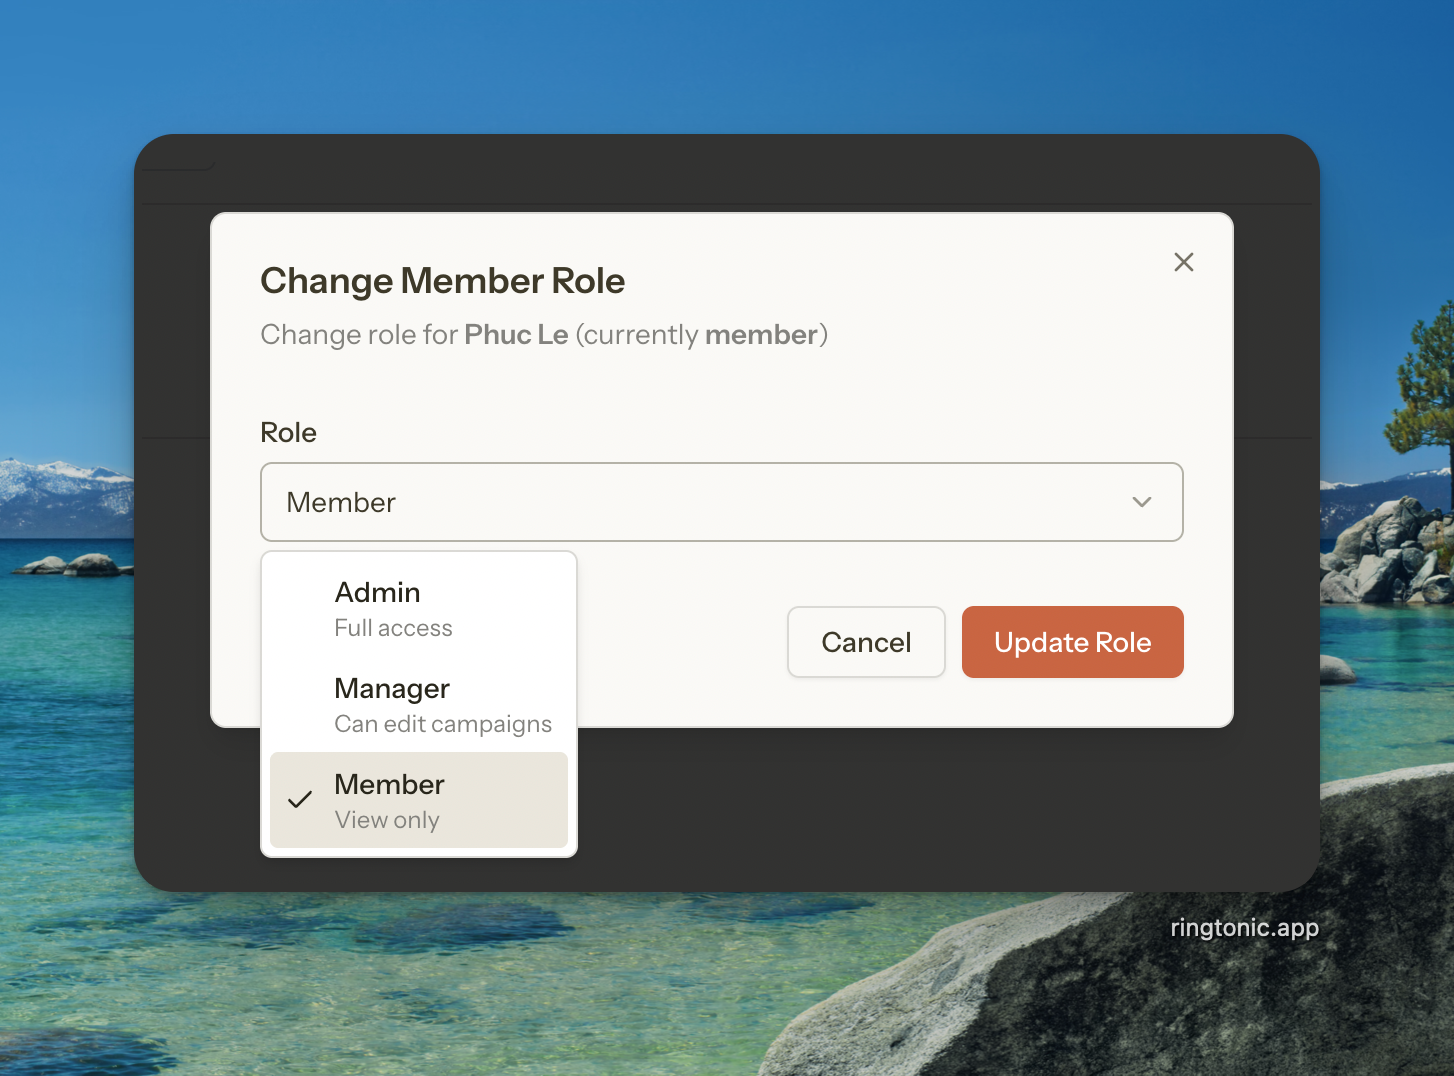Click the 'Manager' title text in dropdown
Viewport: 1454px width, 1076px height.
pyautogui.click(x=392, y=688)
